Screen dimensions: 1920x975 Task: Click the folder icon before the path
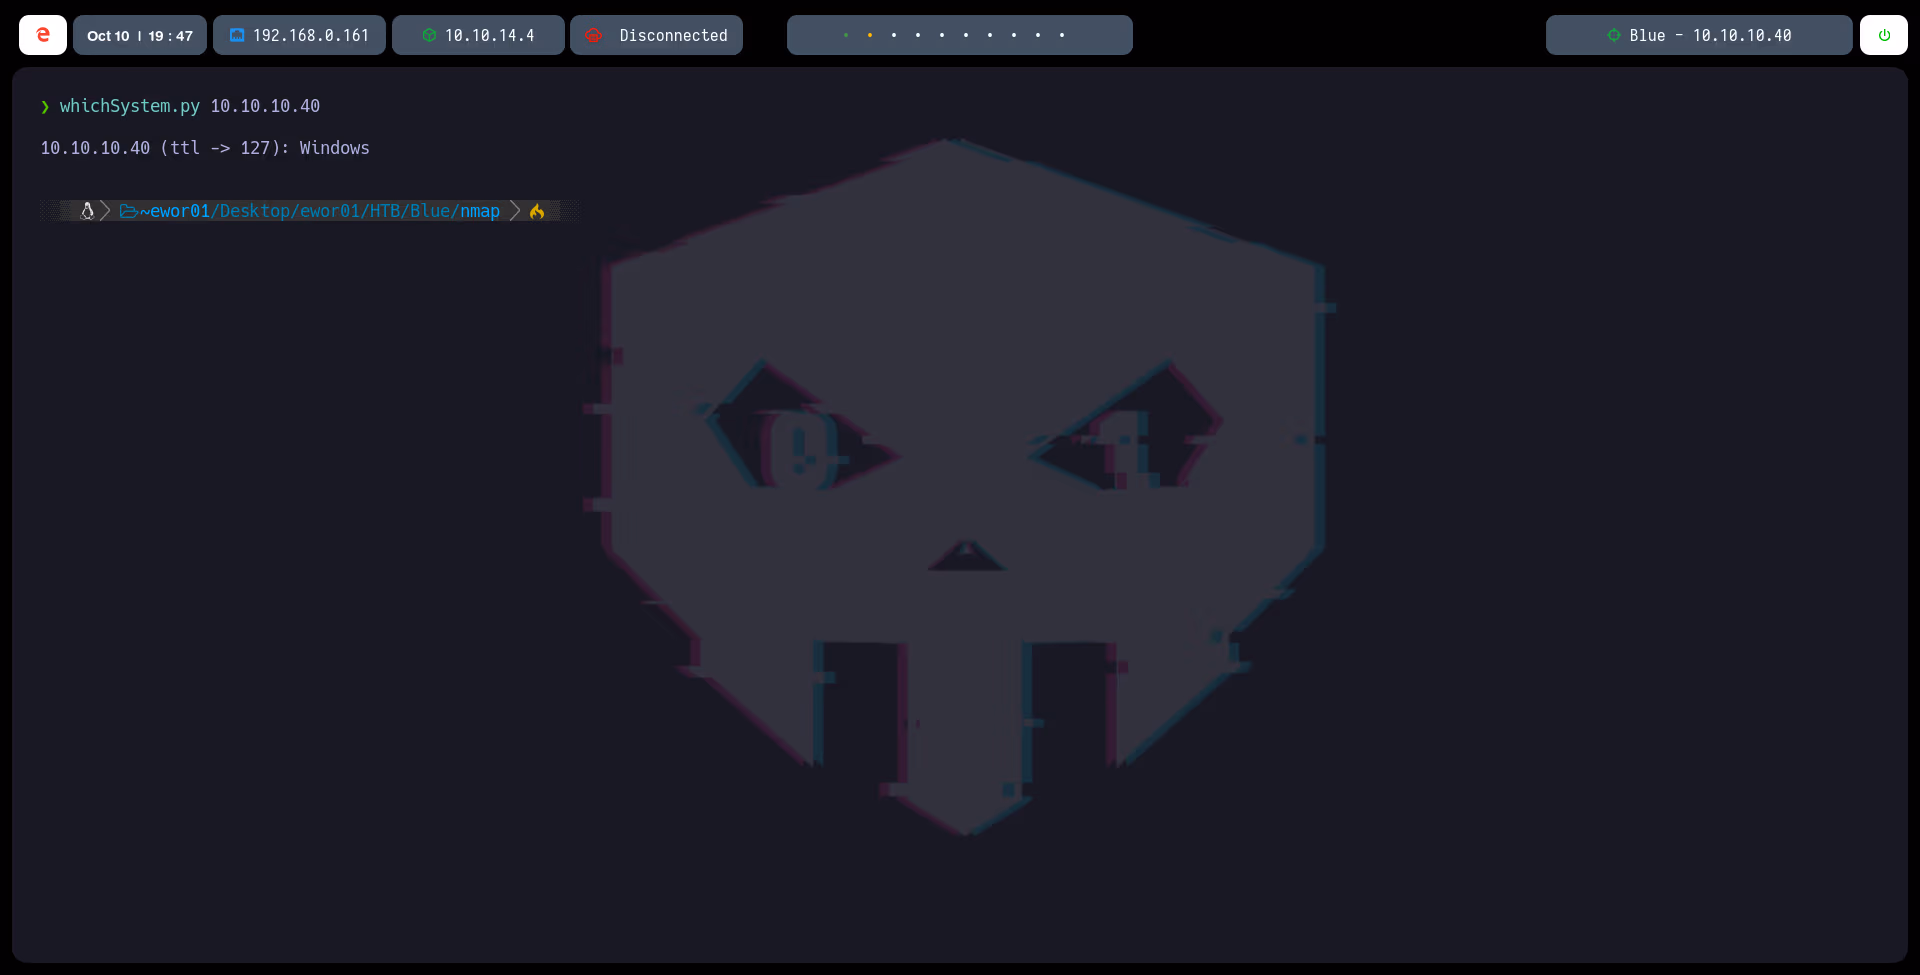(x=128, y=211)
